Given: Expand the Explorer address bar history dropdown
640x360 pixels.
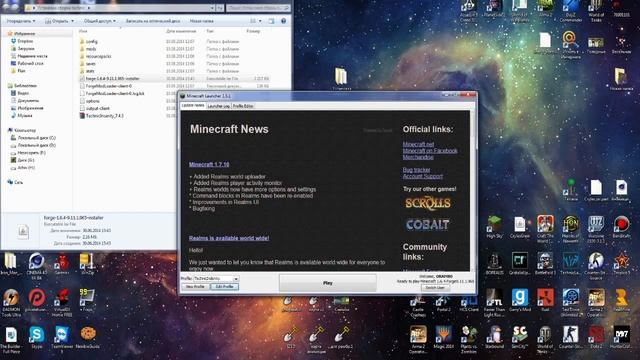Looking at the screenshot, I should (212, 7).
